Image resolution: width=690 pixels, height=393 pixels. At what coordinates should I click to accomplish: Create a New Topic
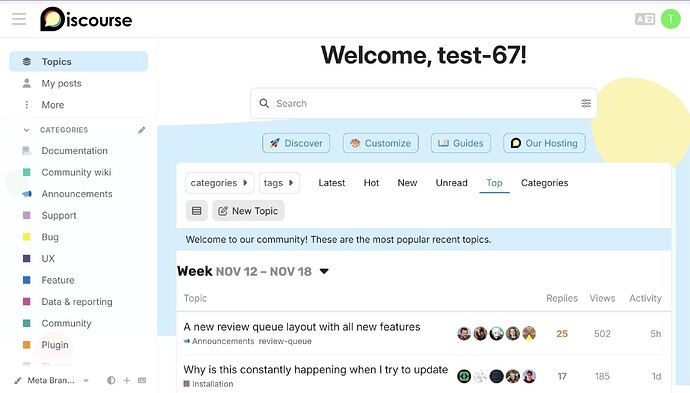coord(248,211)
